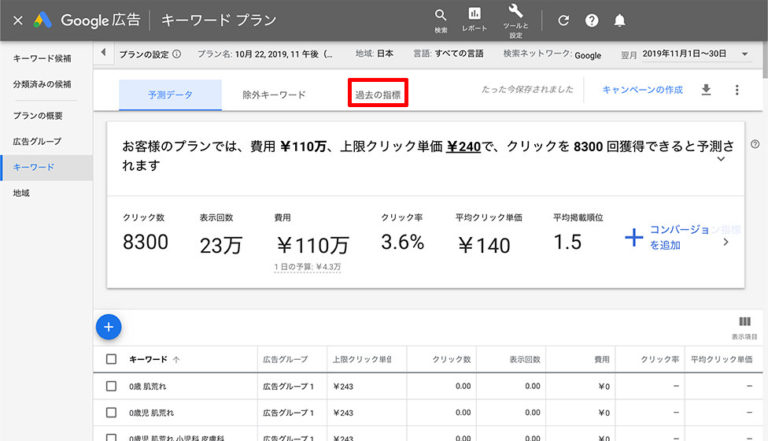Screen dimensions: 768x441
Task: Open the notifications bell icon
Action: 620,21
